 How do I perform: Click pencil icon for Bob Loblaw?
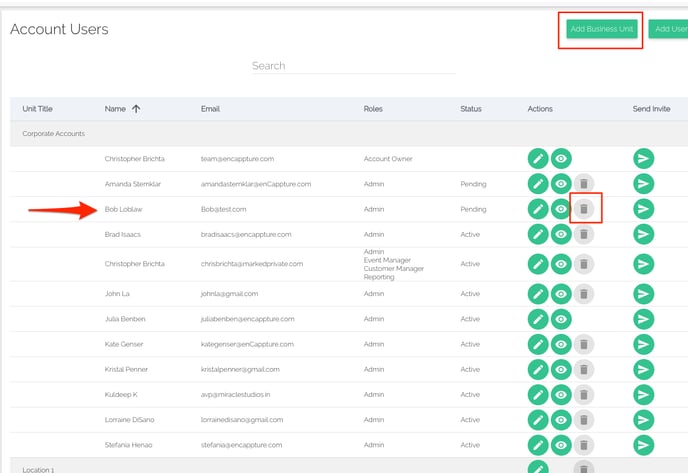pyautogui.click(x=538, y=209)
